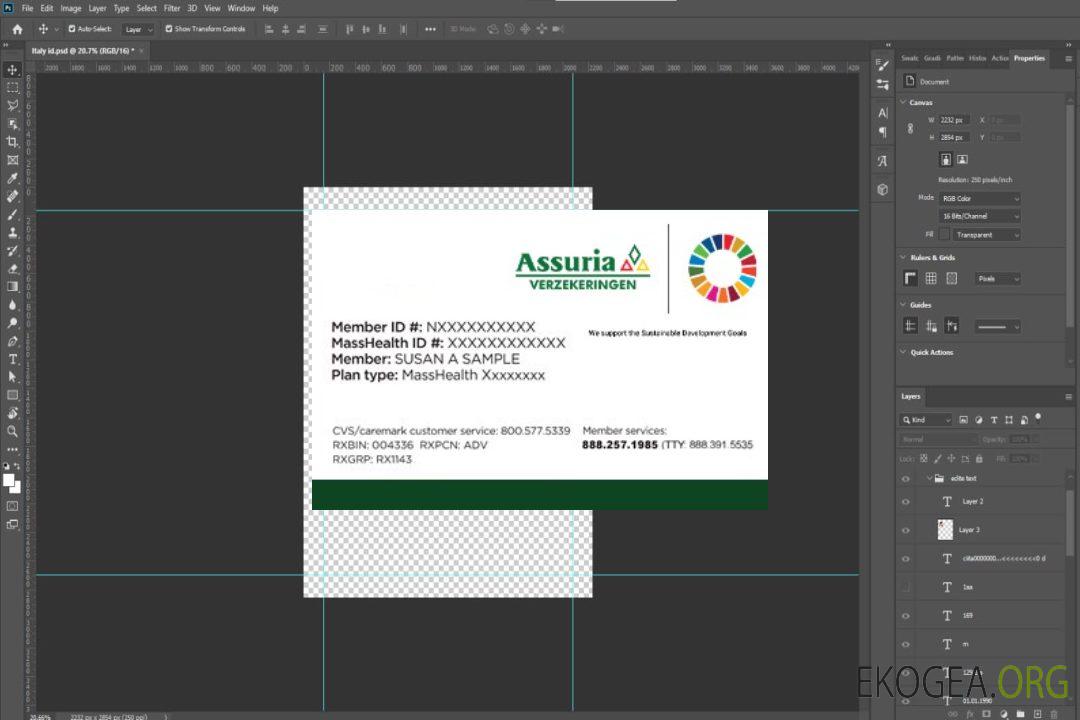Screen dimensions: 1080x720
Task: Open the Fill Transparent dropdown
Action: [x=987, y=235]
